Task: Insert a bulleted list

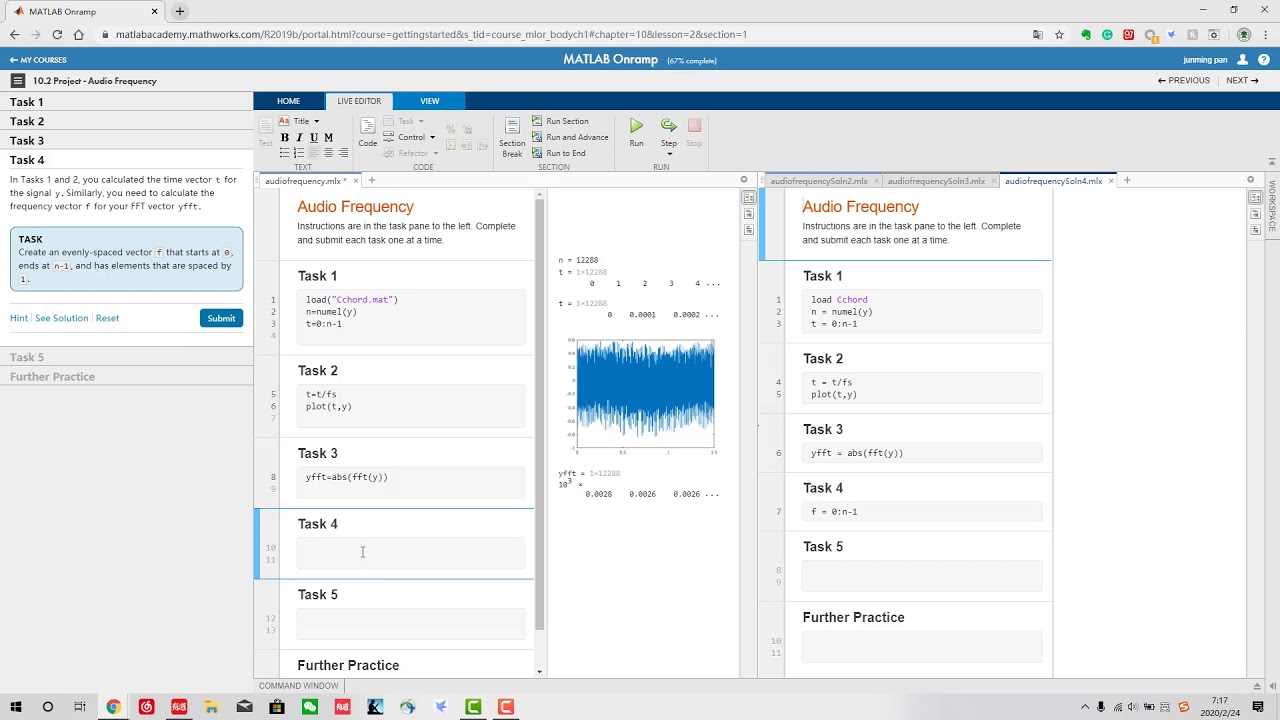Action: 284,153
